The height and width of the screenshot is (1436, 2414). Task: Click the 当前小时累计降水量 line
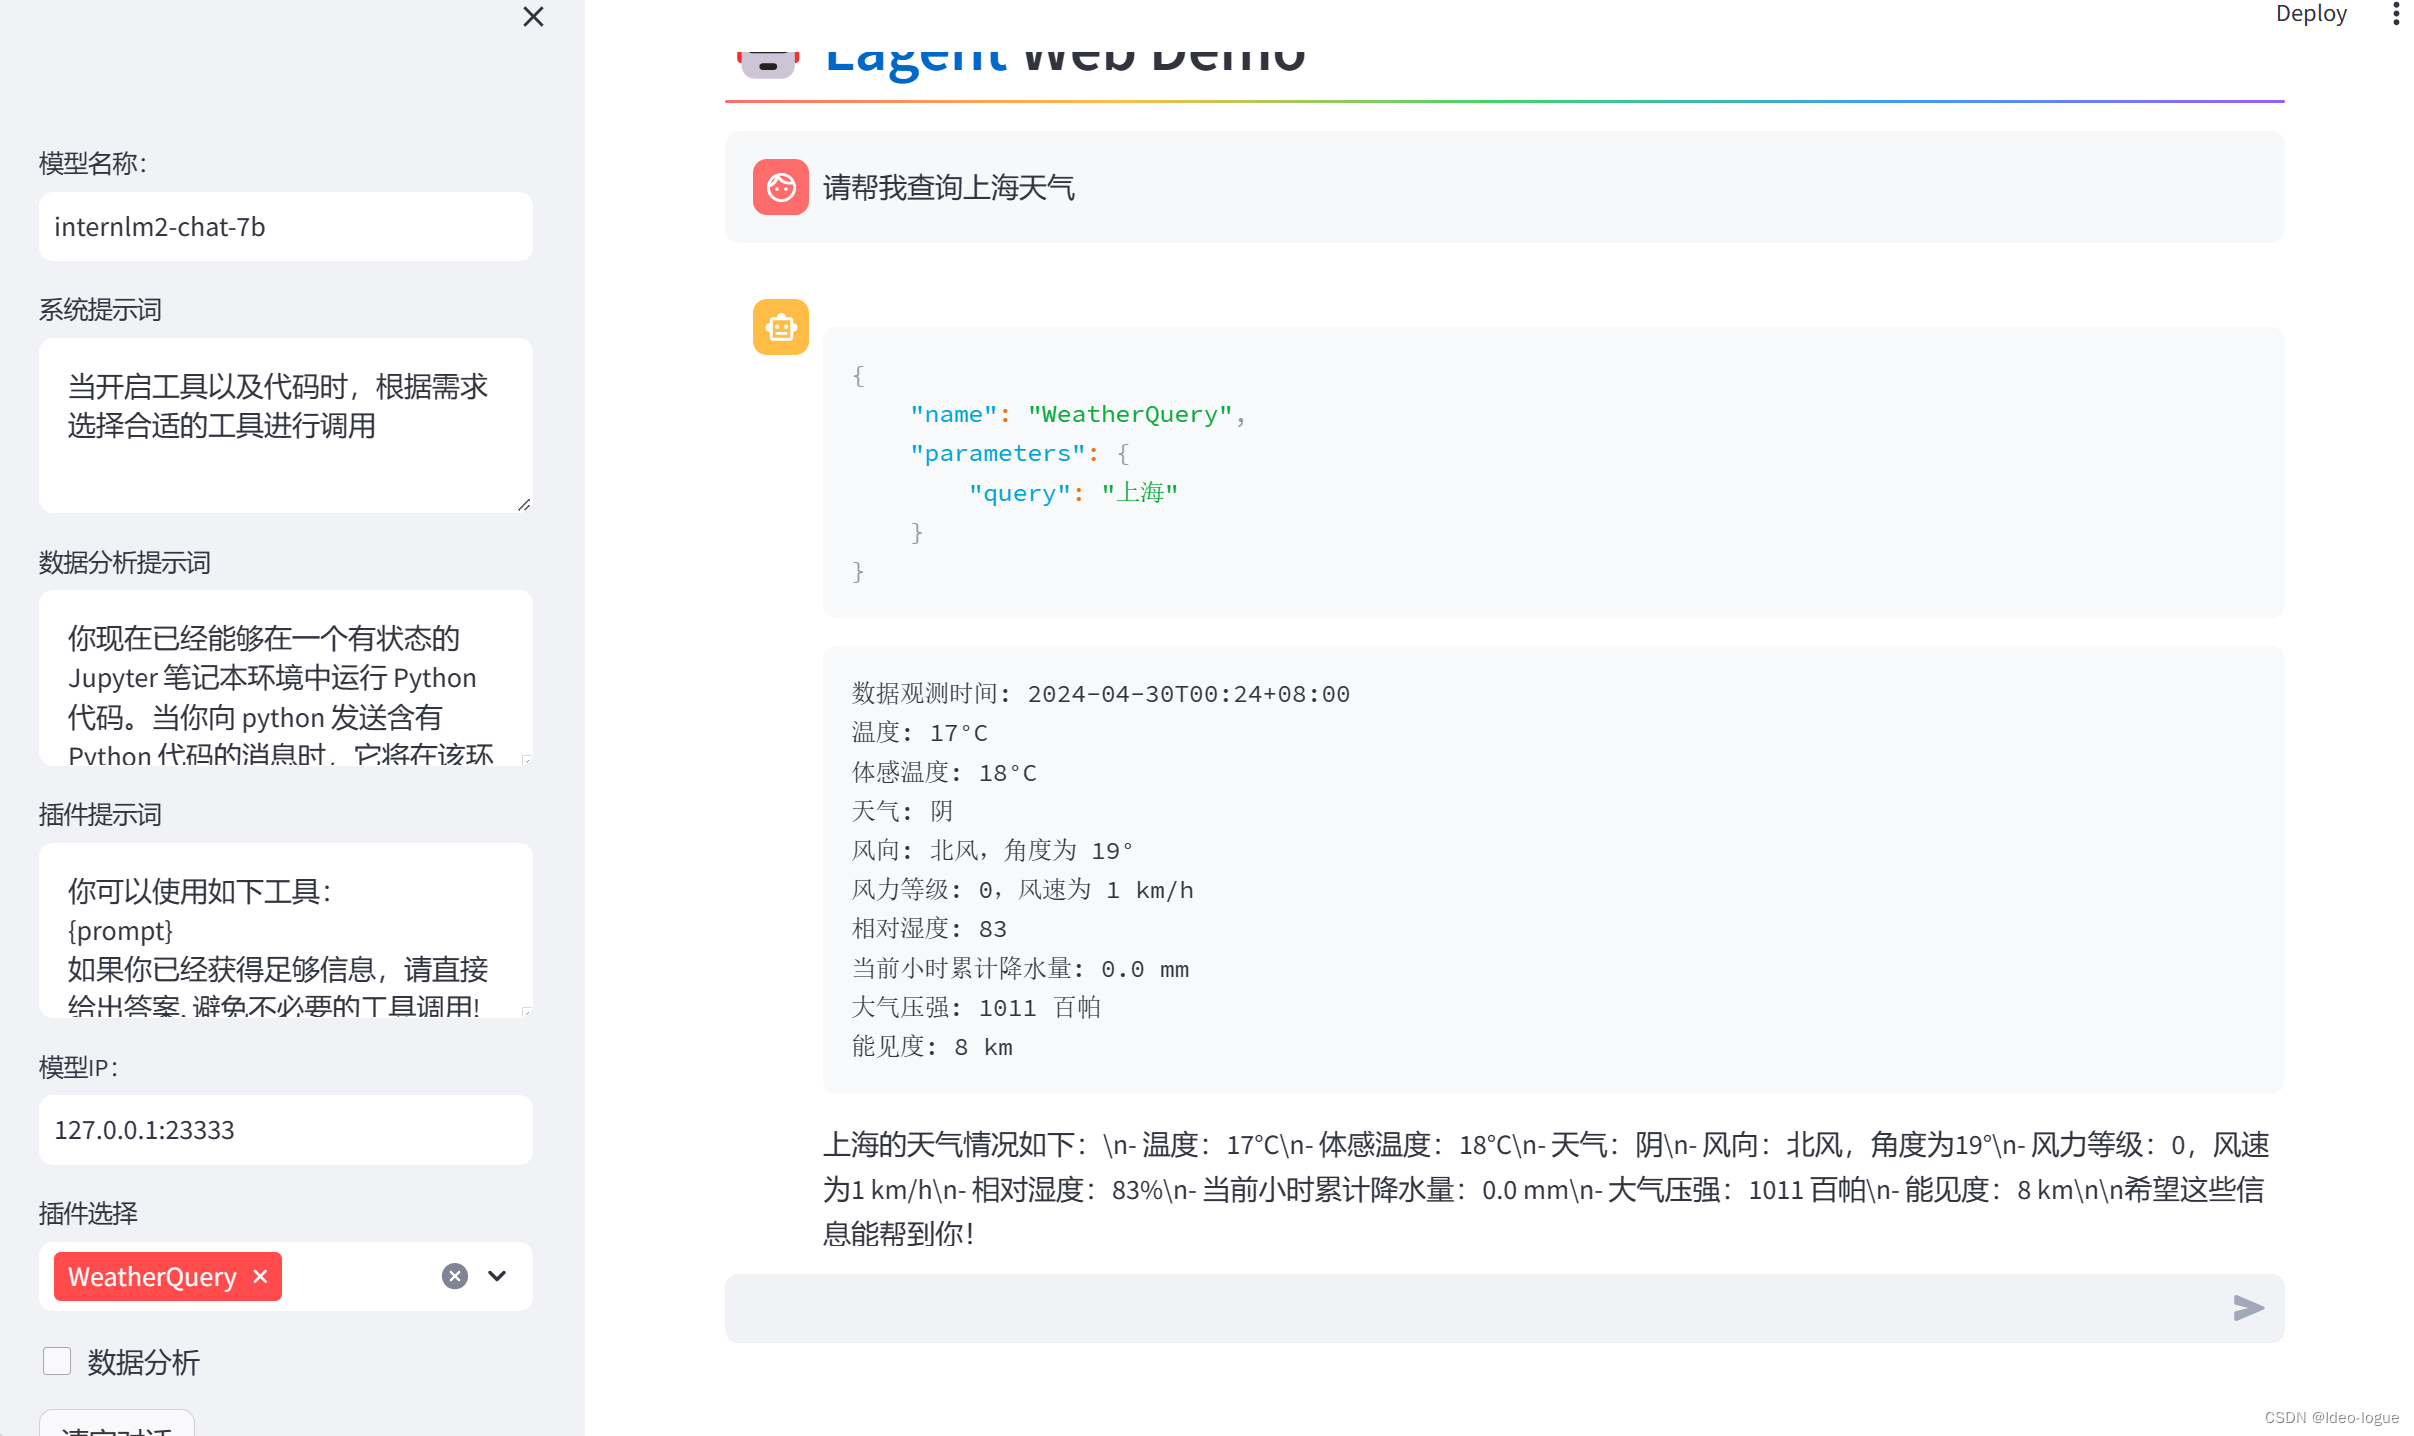click(1020, 969)
